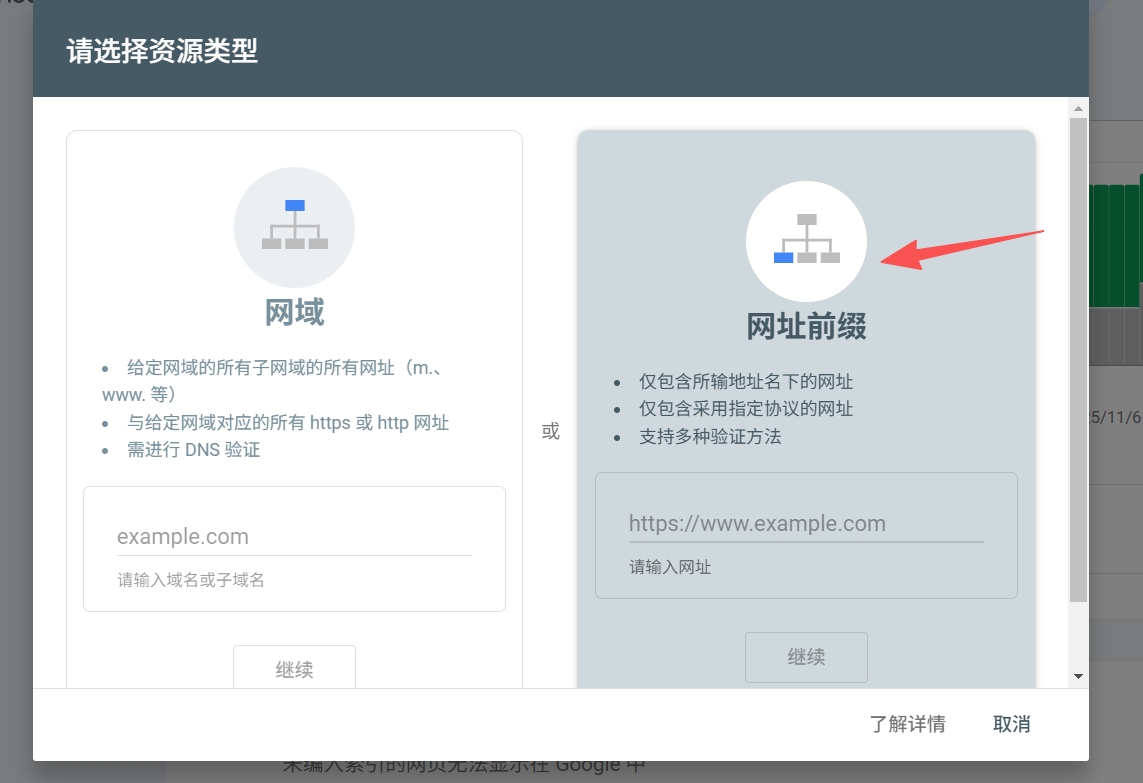Click the scrollbar down arrow
This screenshot has width=1143, height=783.
point(1079,675)
